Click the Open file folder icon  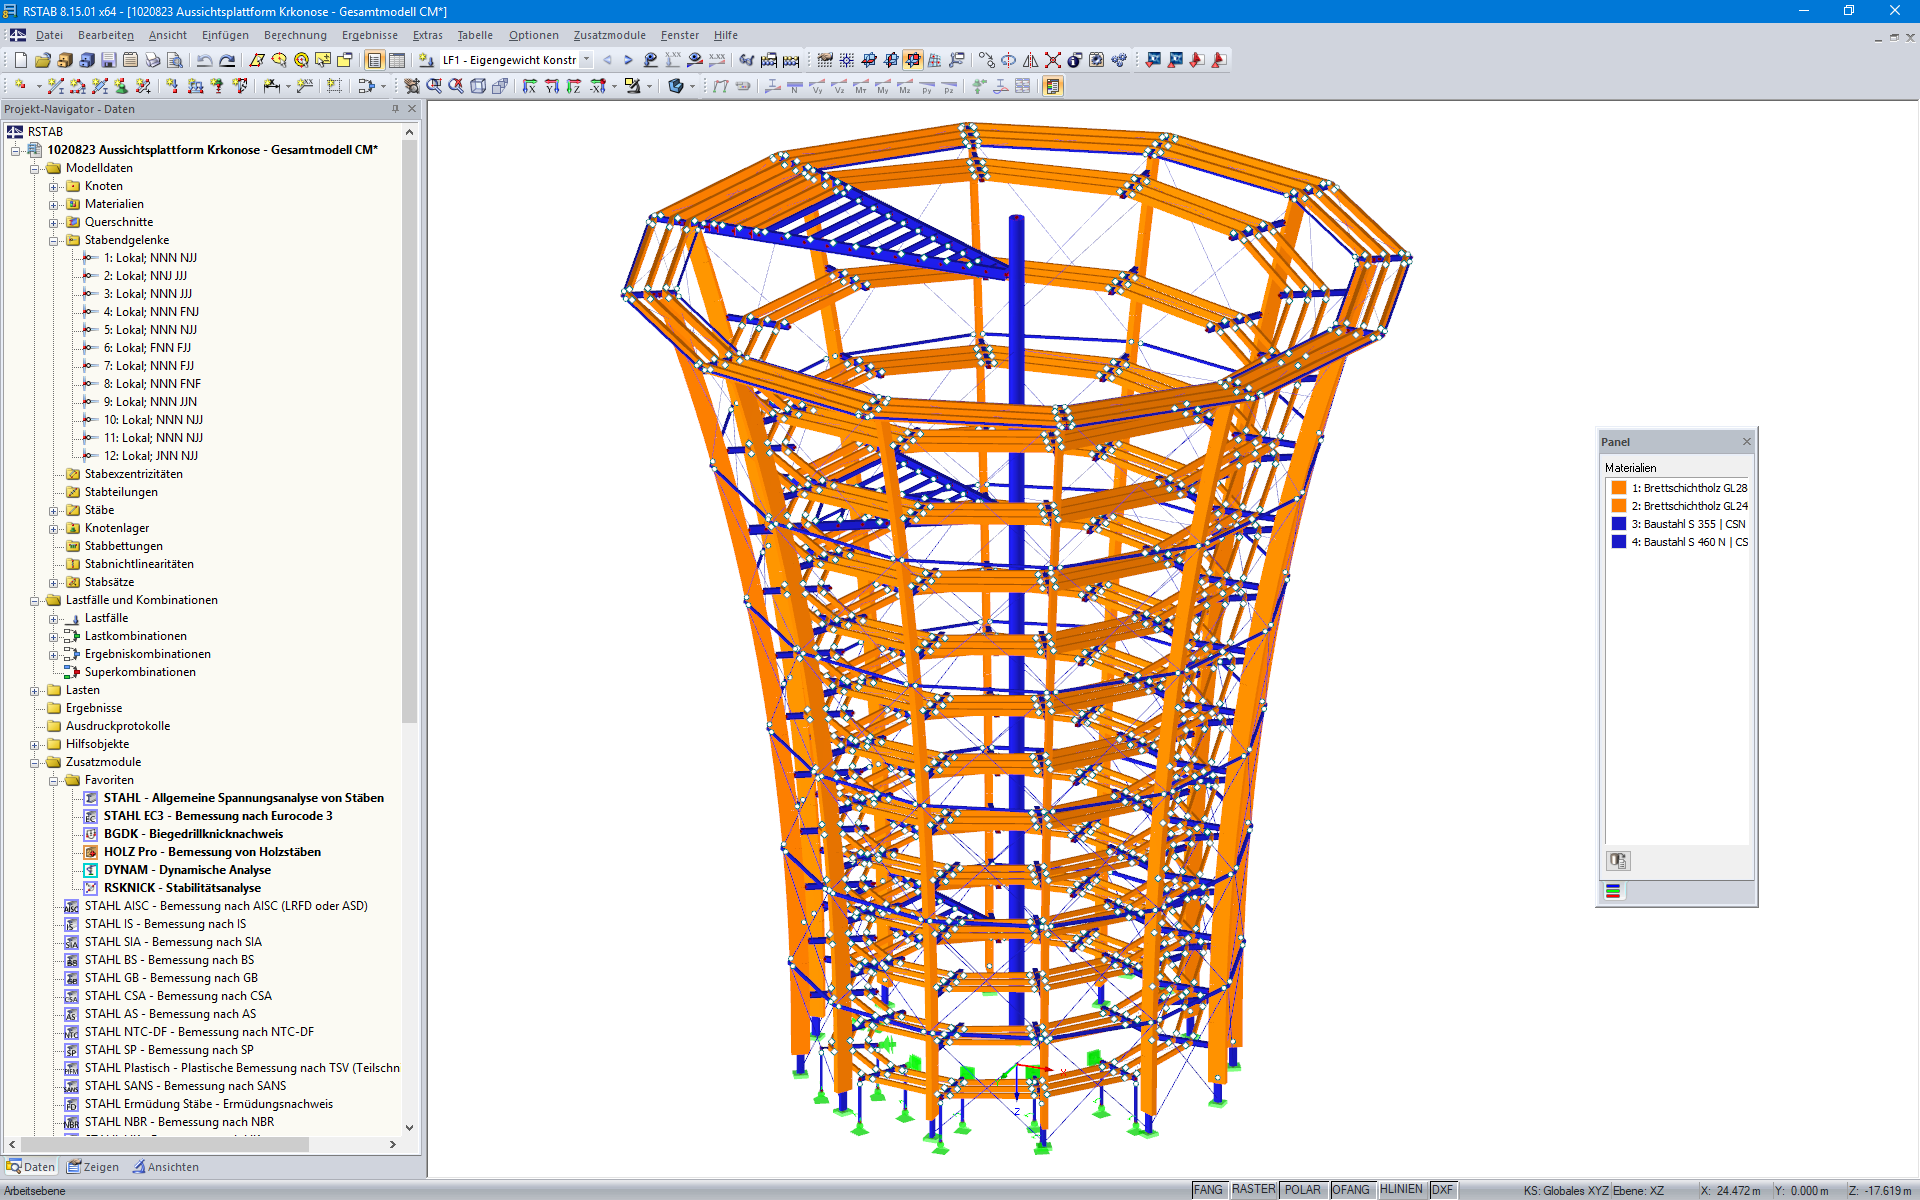[42, 60]
